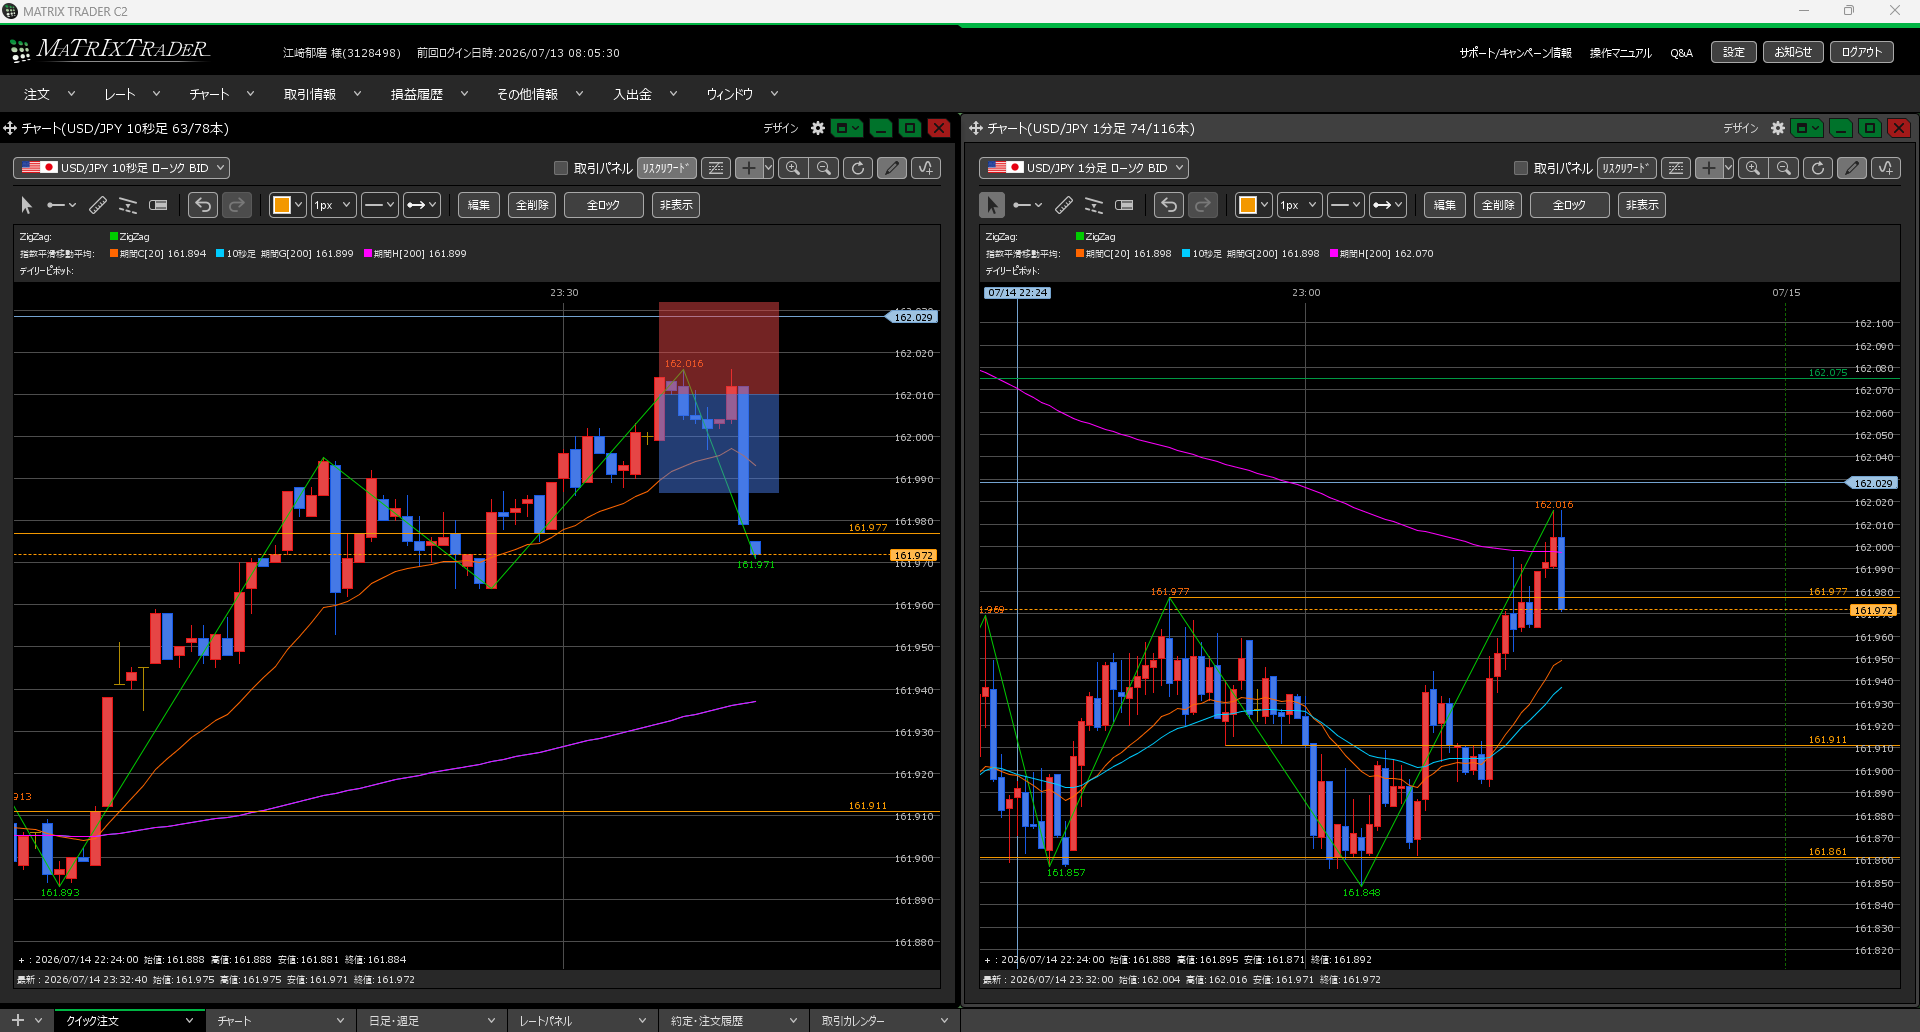
Task: Open the サポート/キャンペーン情報 link
Action: pos(1515,53)
